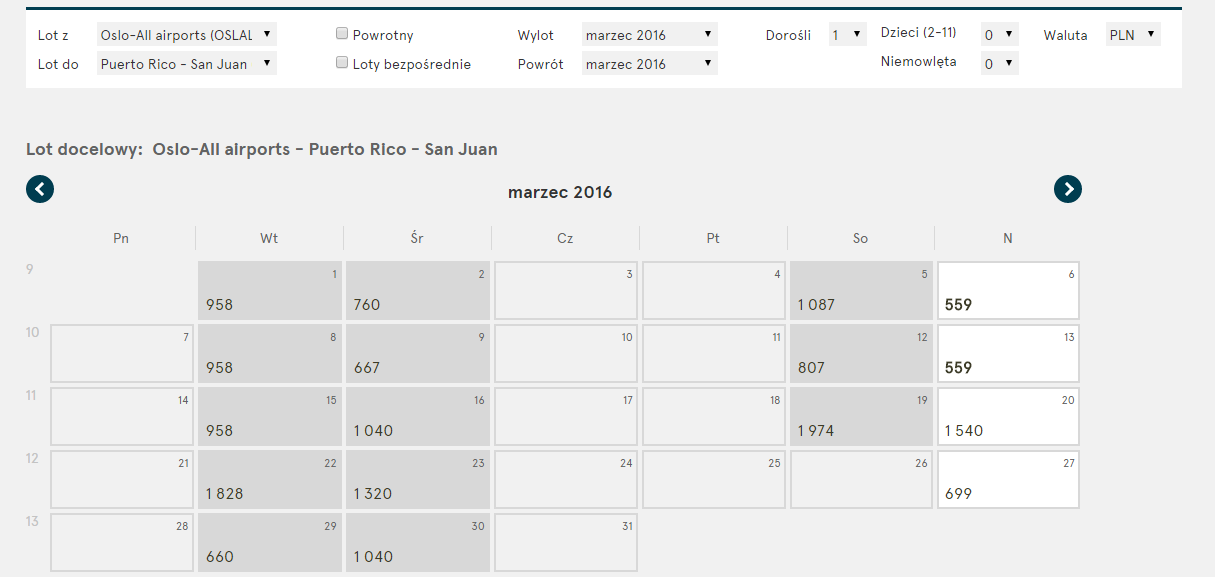Select March 19 fare 1 974
The width and height of the screenshot is (1215, 577).
(x=862, y=417)
